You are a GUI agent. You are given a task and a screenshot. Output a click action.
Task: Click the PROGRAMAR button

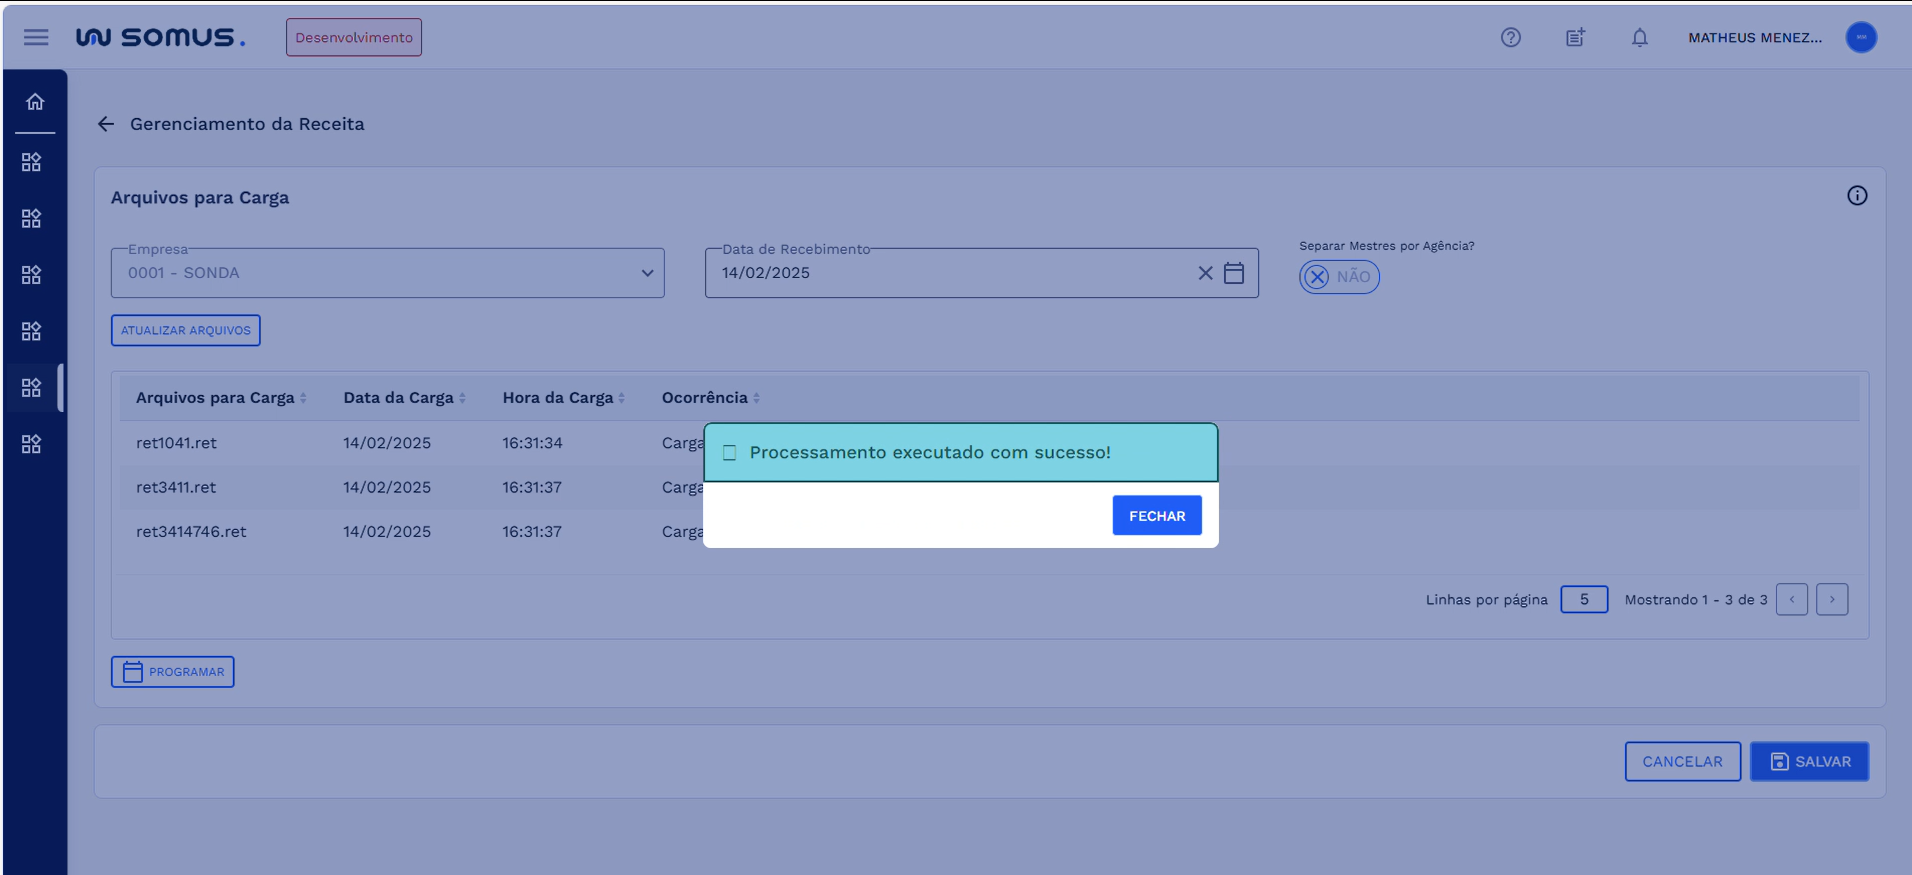point(173,672)
